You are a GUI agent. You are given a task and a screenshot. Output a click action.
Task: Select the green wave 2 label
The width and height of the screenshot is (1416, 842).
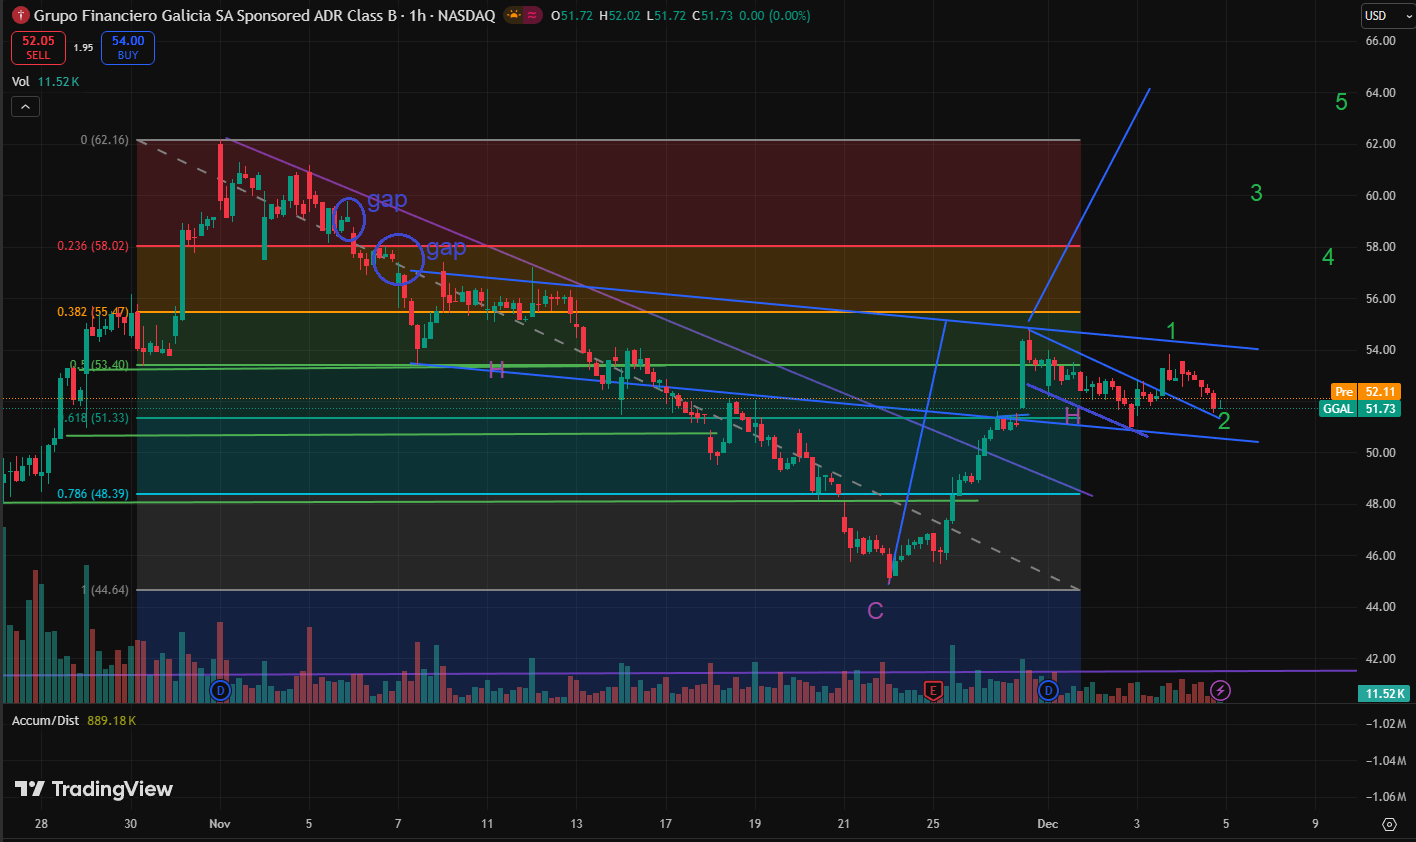point(1224,422)
